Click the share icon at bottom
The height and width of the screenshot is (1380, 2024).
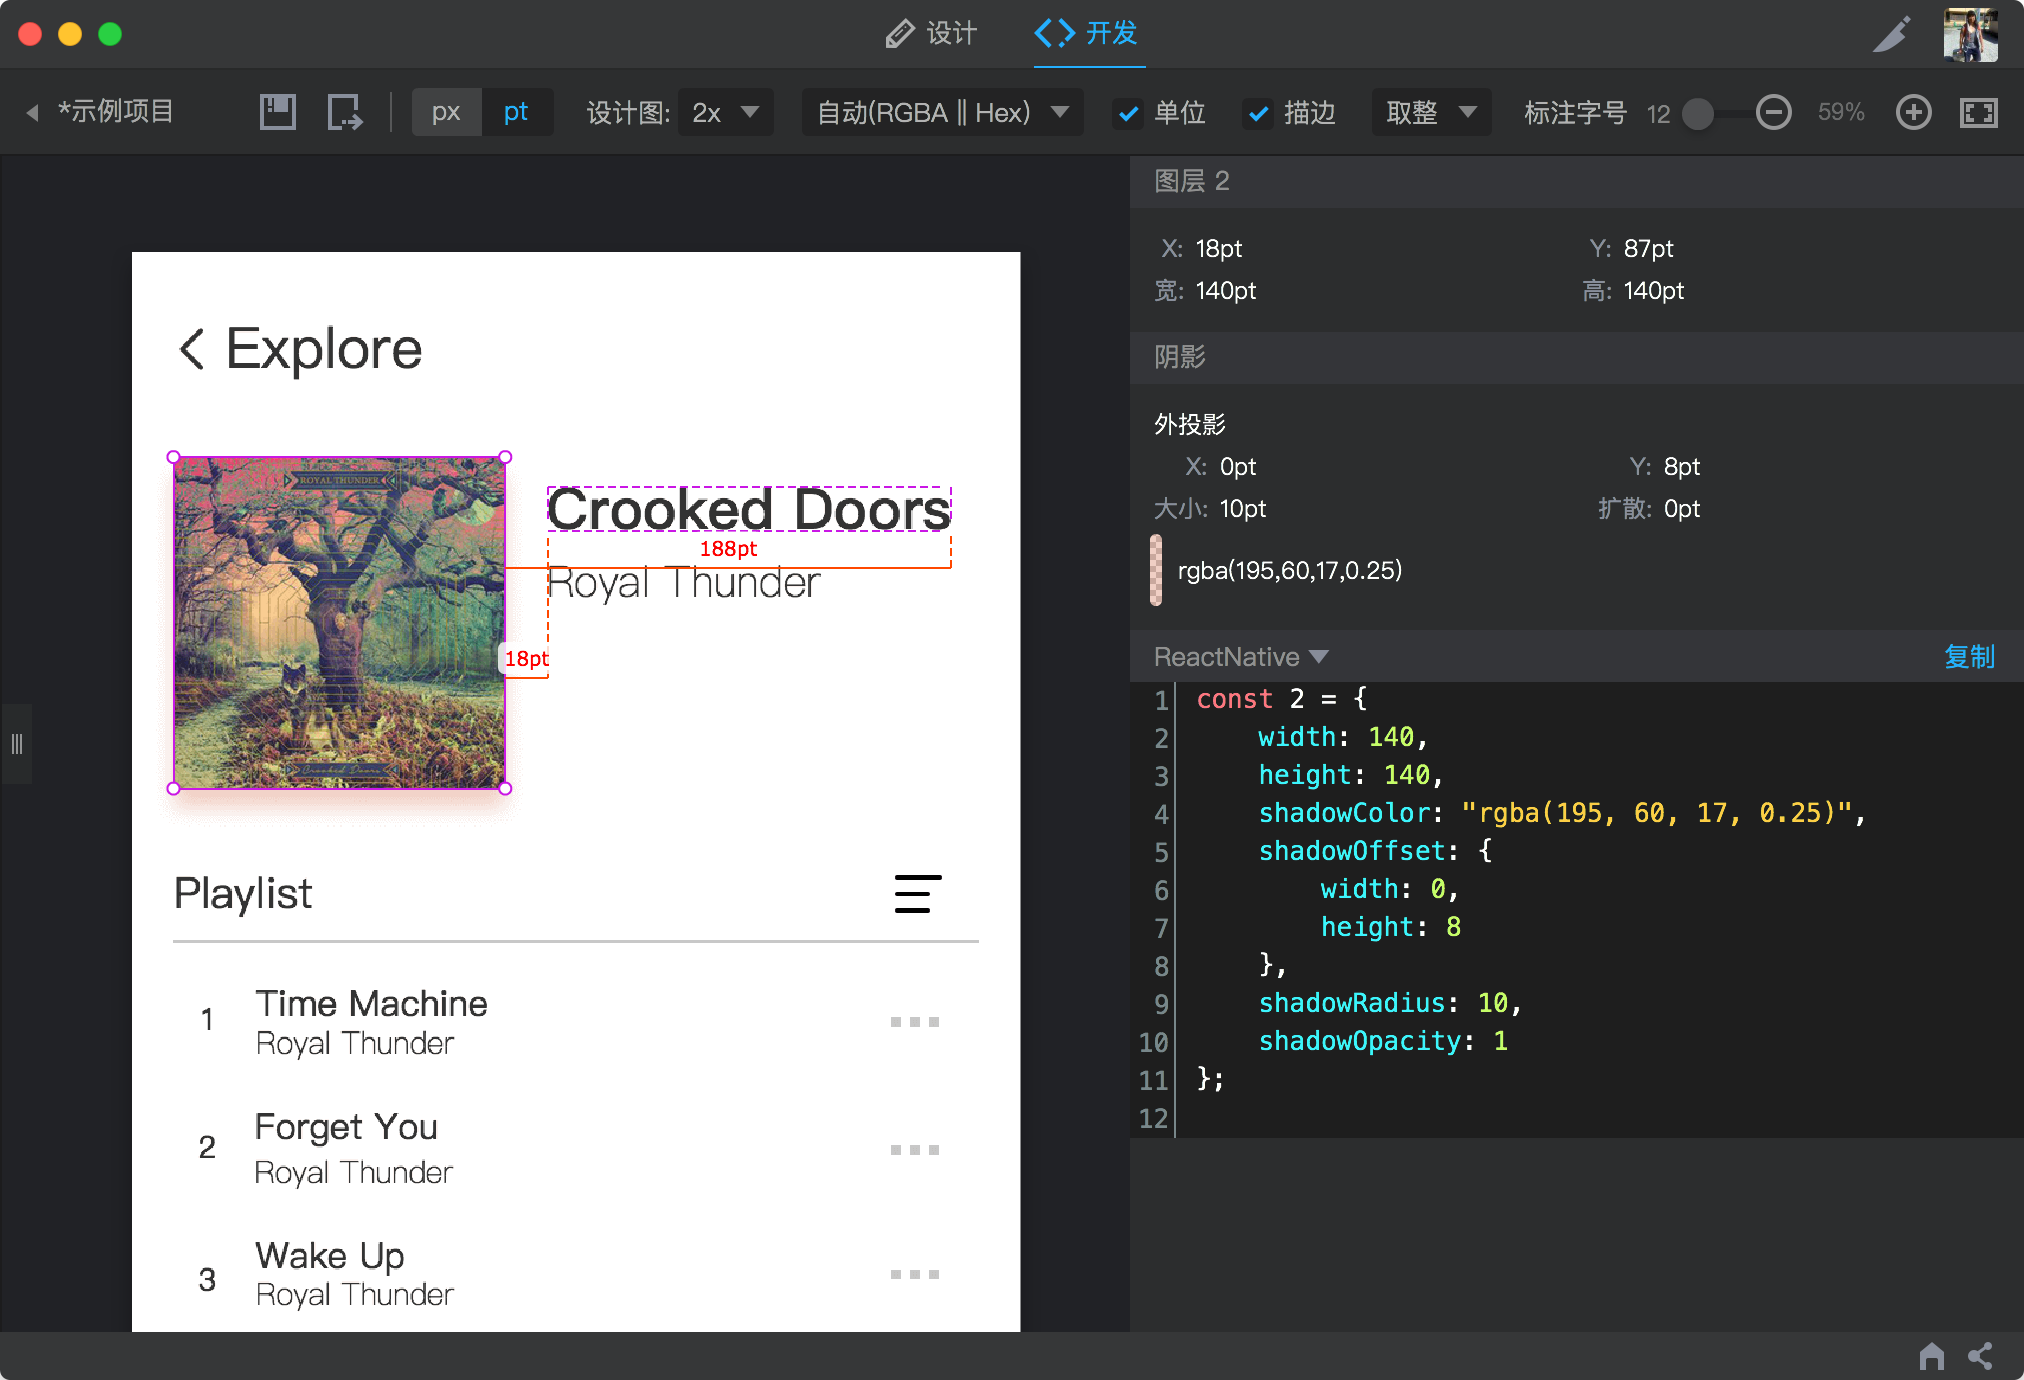click(1980, 1356)
